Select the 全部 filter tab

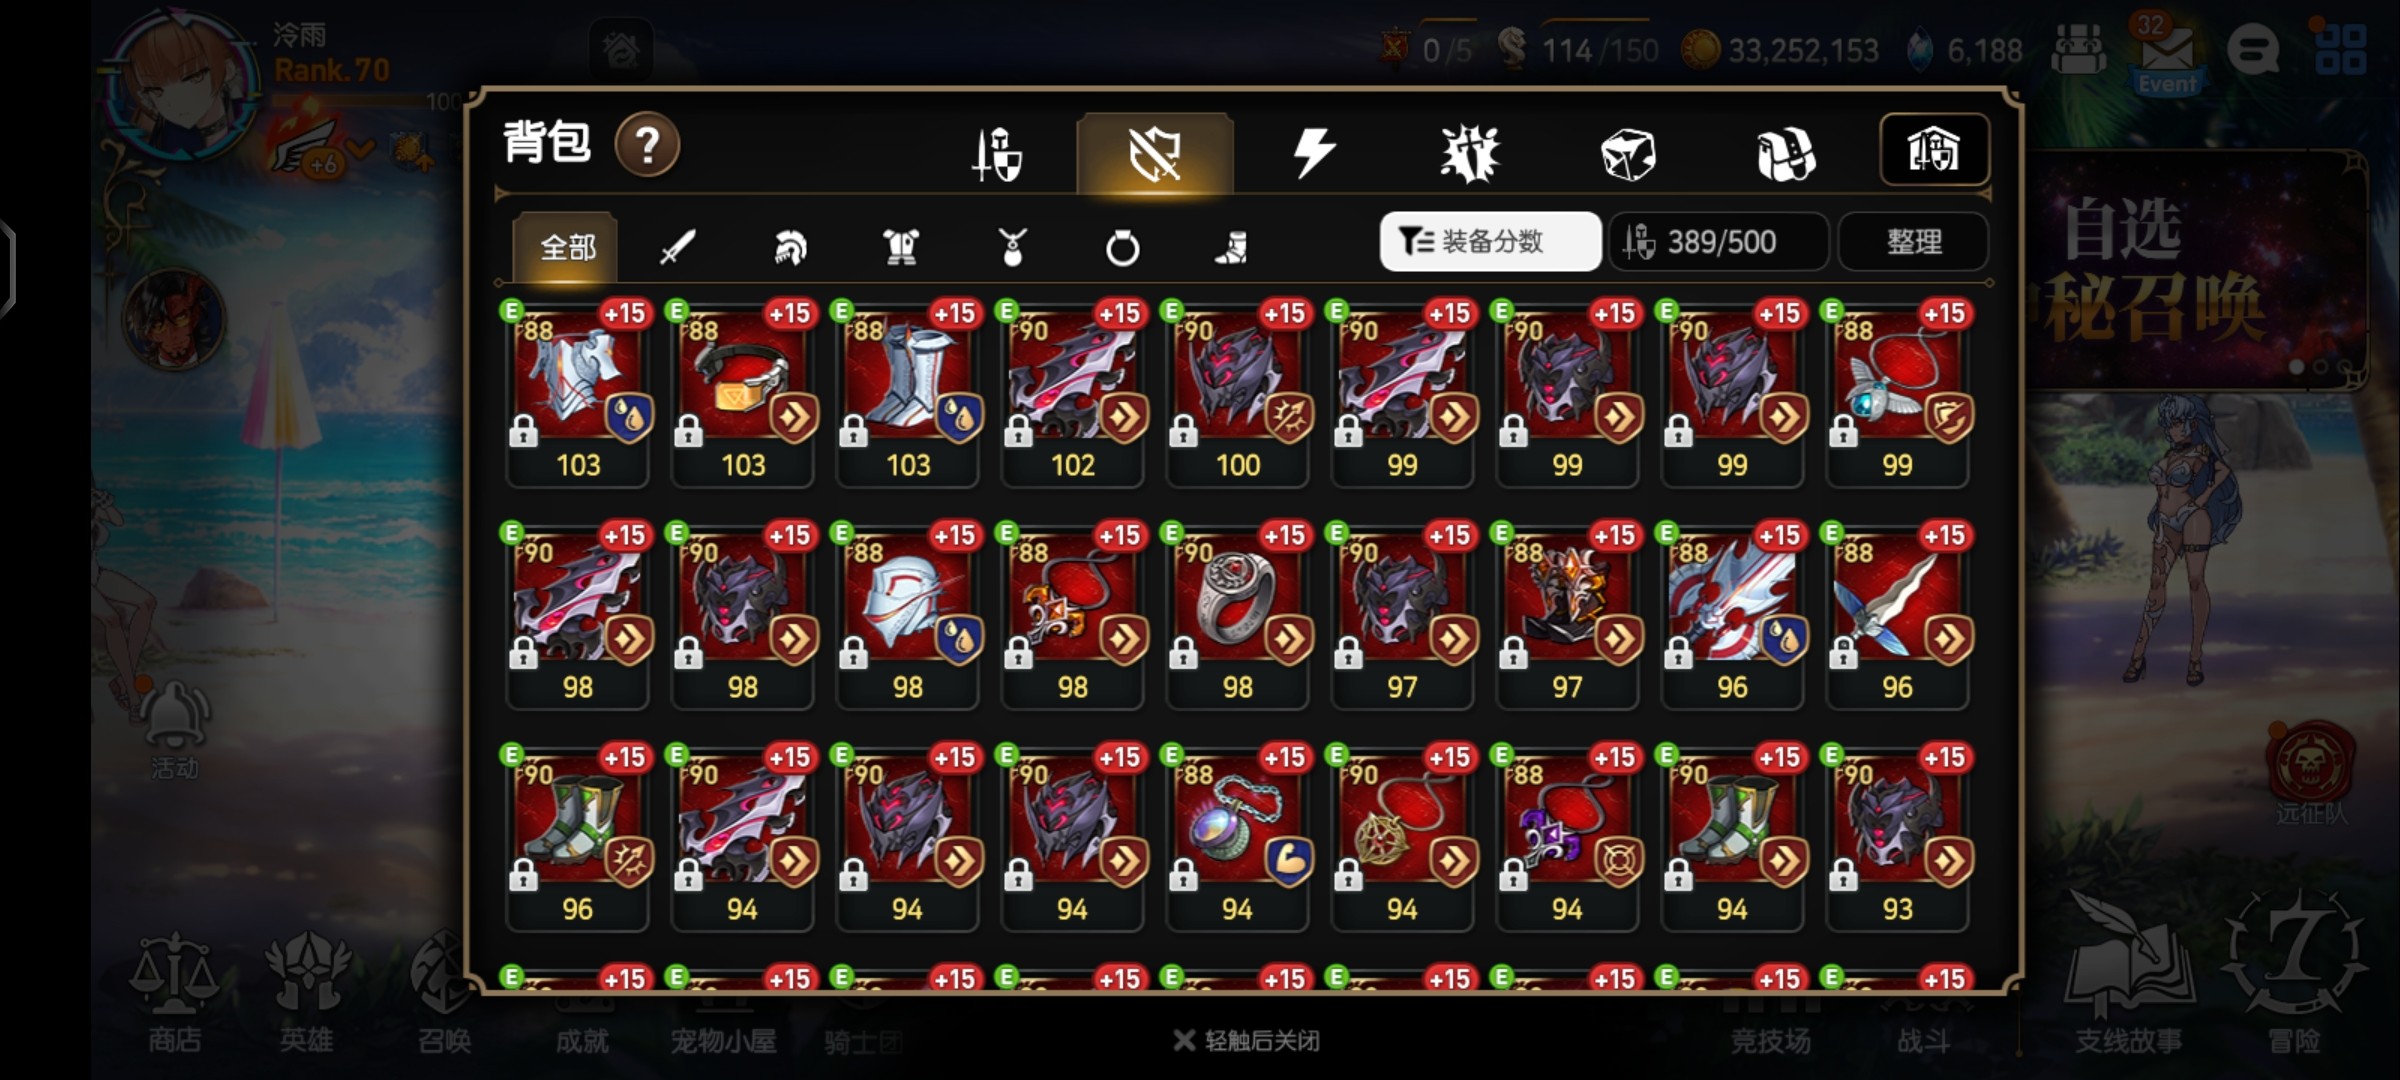point(566,246)
